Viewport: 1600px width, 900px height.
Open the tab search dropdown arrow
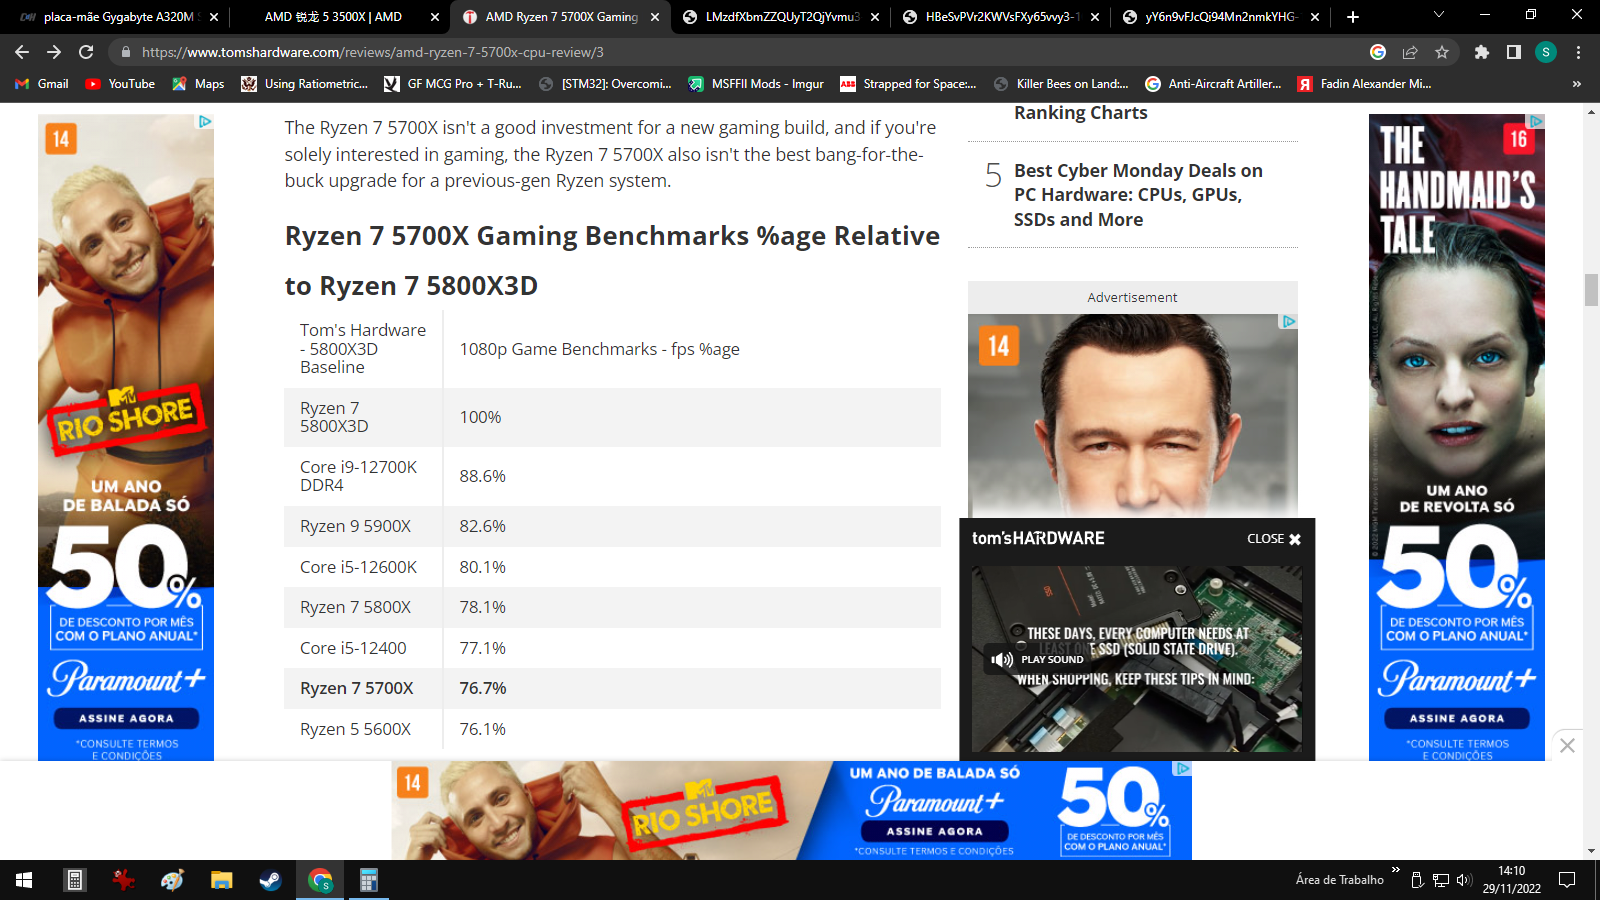1439,15
